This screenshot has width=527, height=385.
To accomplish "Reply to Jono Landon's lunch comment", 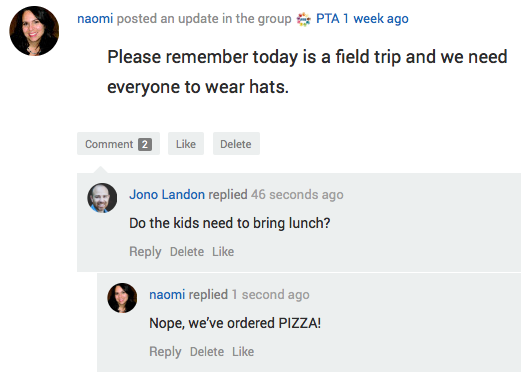I will [x=145, y=252].
